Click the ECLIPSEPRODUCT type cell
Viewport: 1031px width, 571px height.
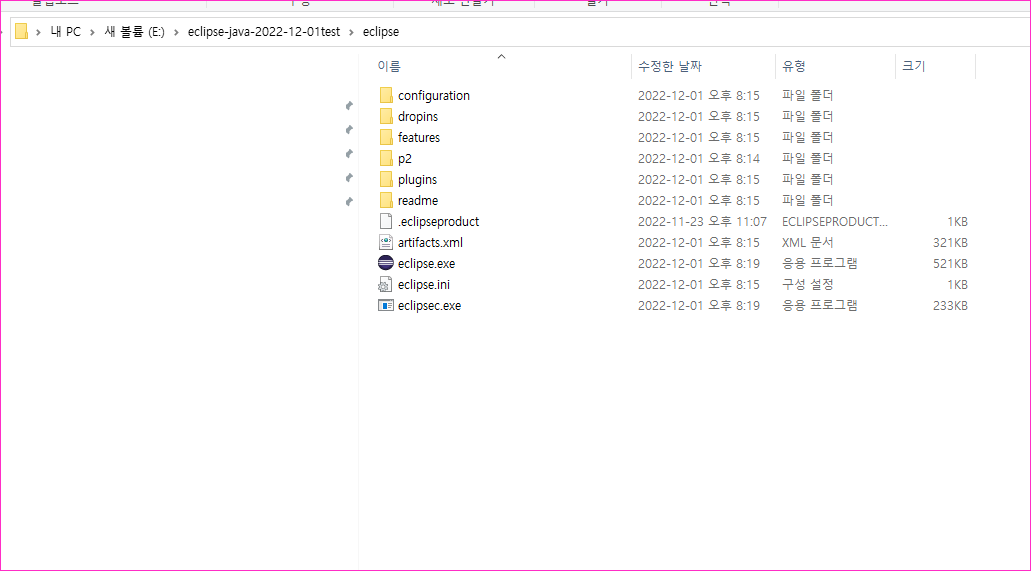(835, 222)
